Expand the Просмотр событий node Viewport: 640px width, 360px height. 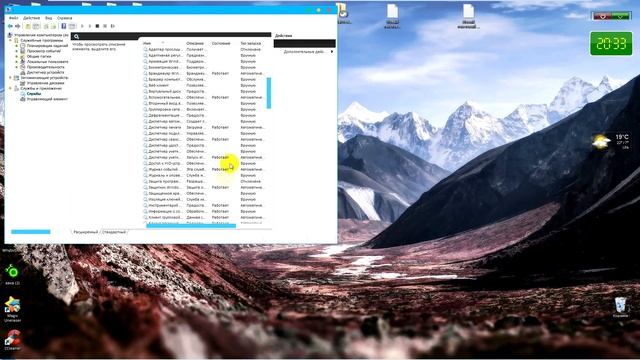(x=17, y=51)
